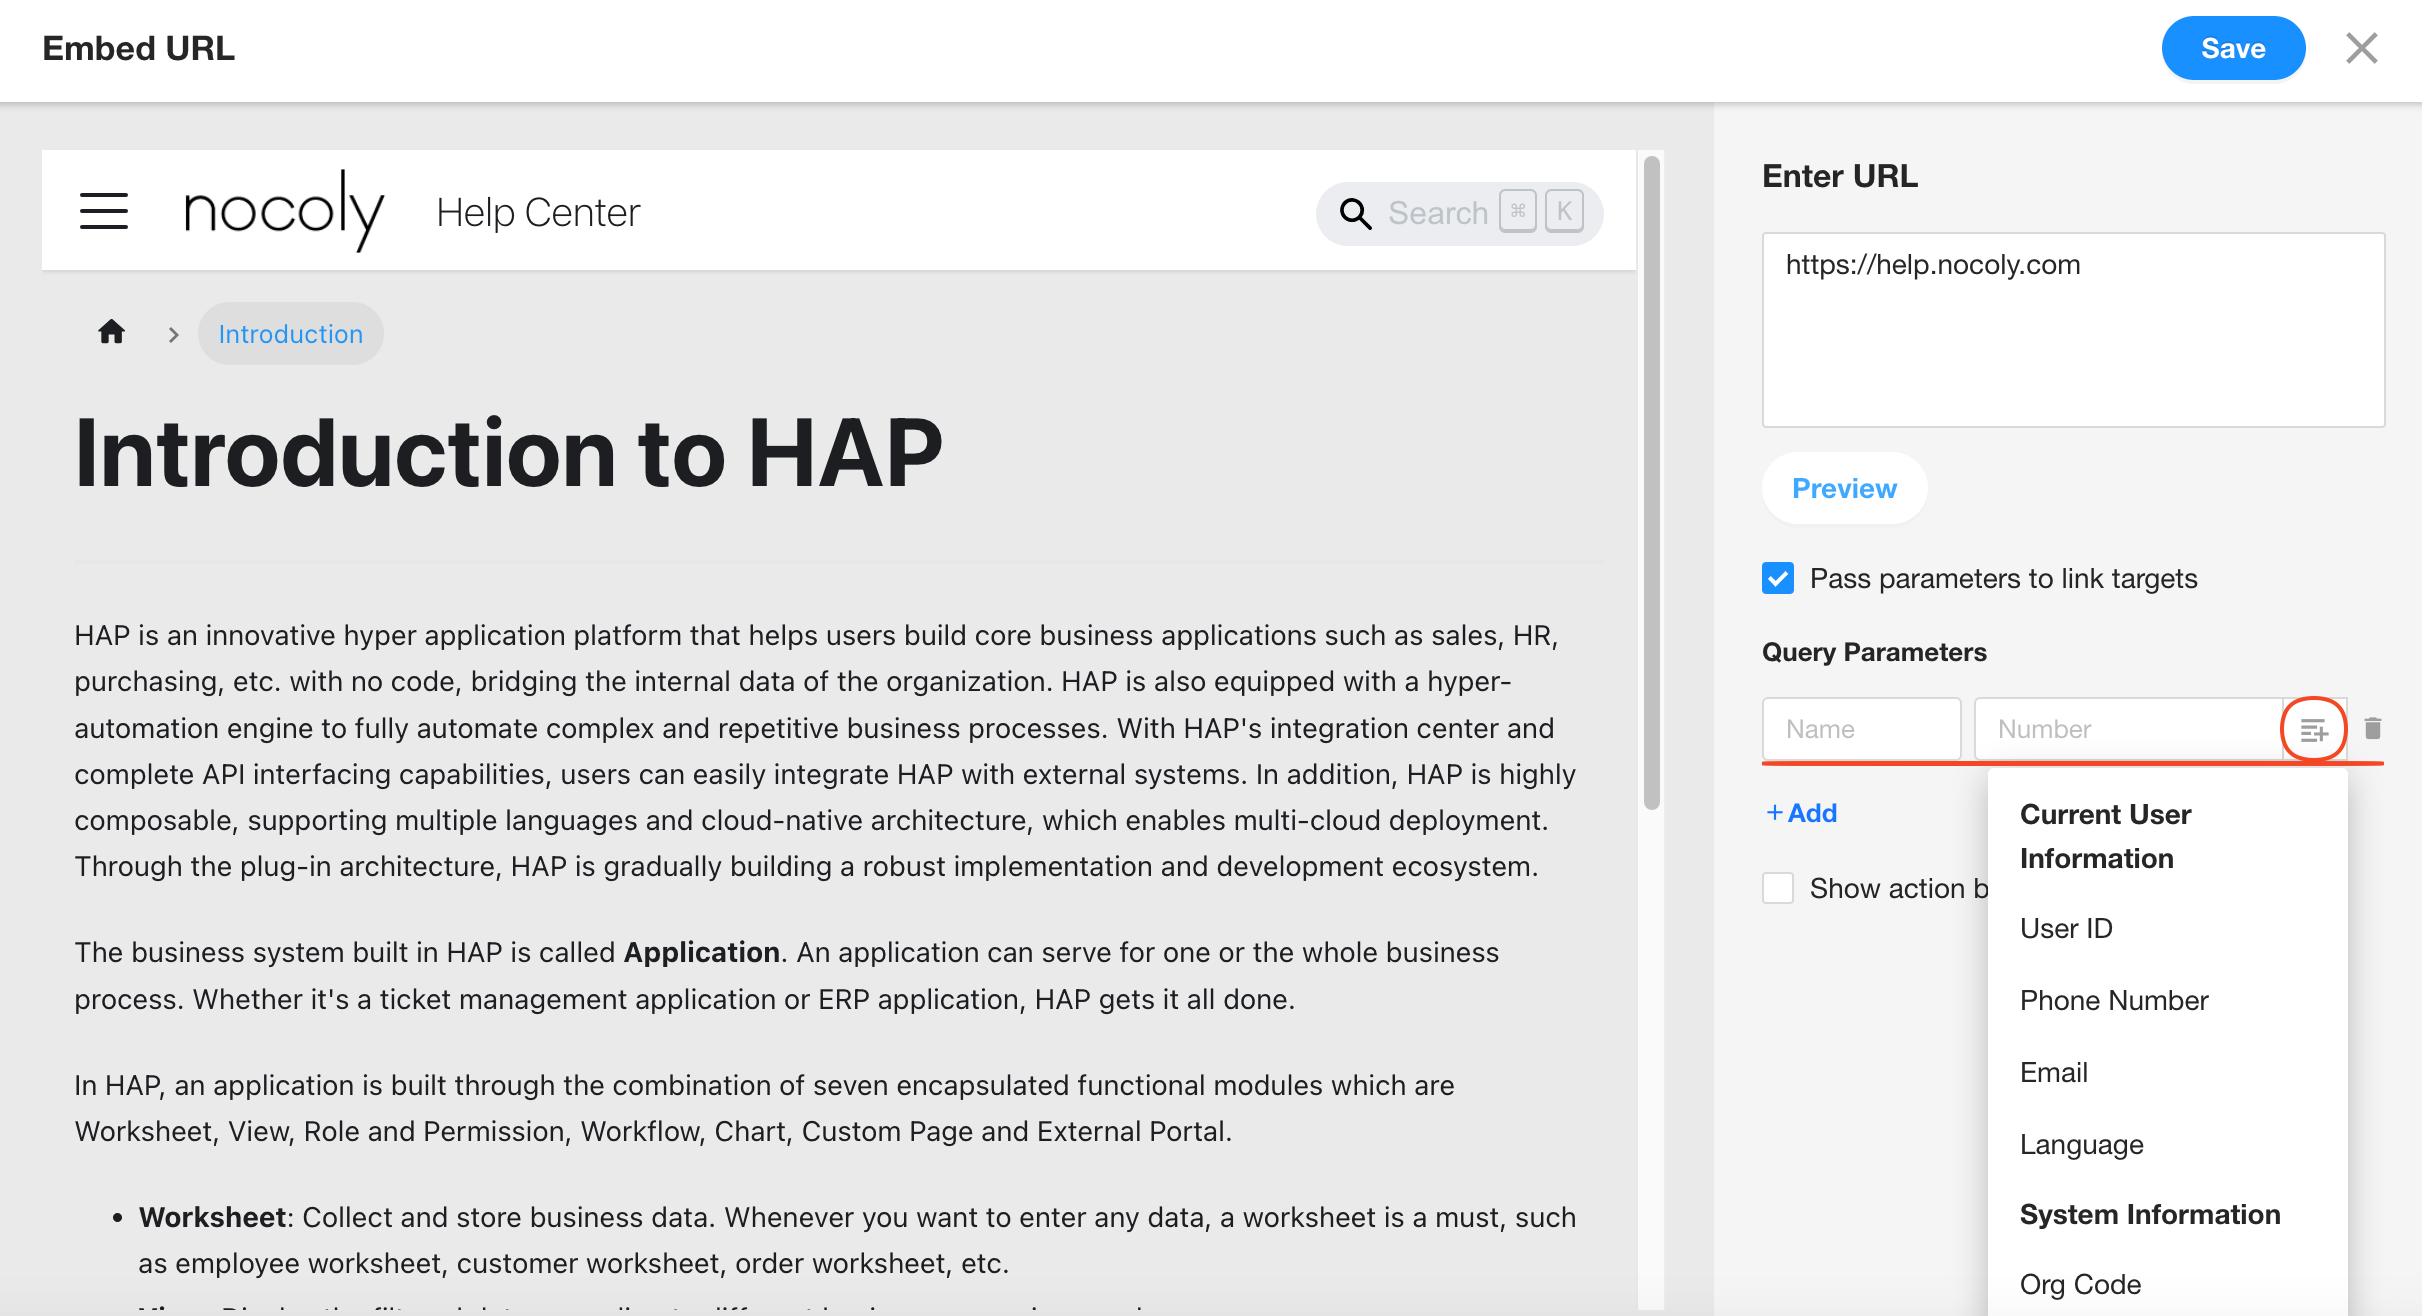
Task: Delete the query parameter row
Action: (x=2372, y=729)
